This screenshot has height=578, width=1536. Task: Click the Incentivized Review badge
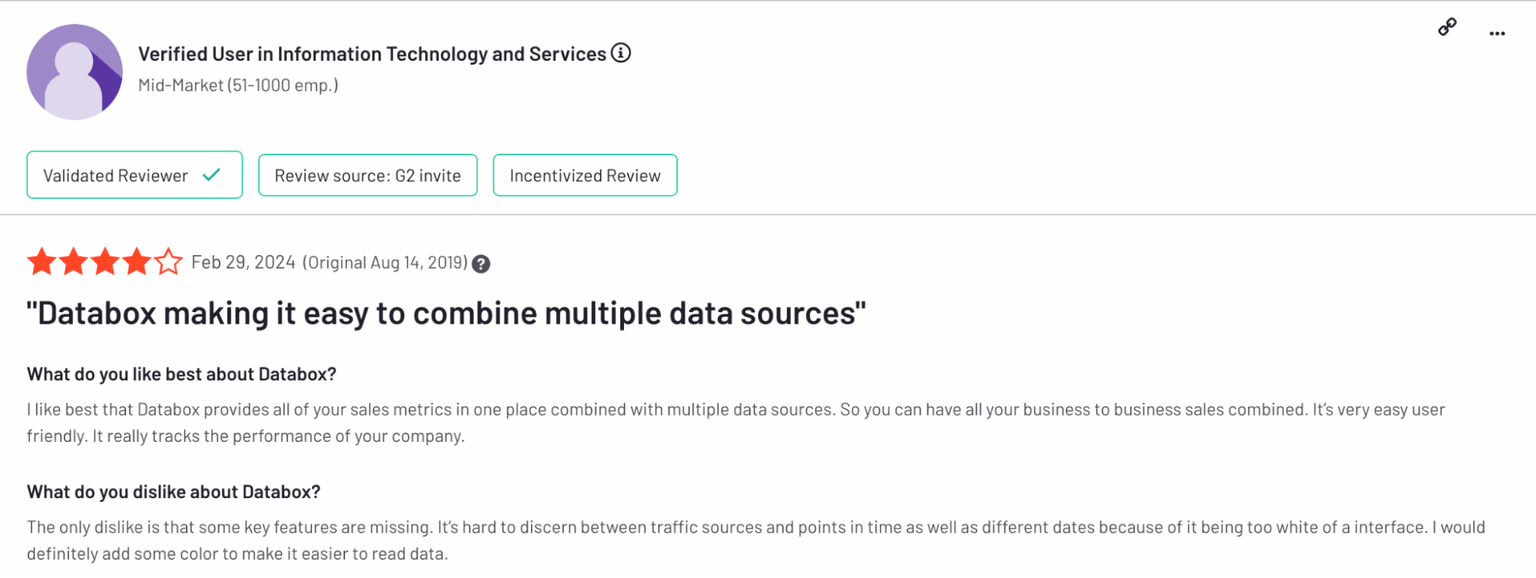(x=585, y=175)
